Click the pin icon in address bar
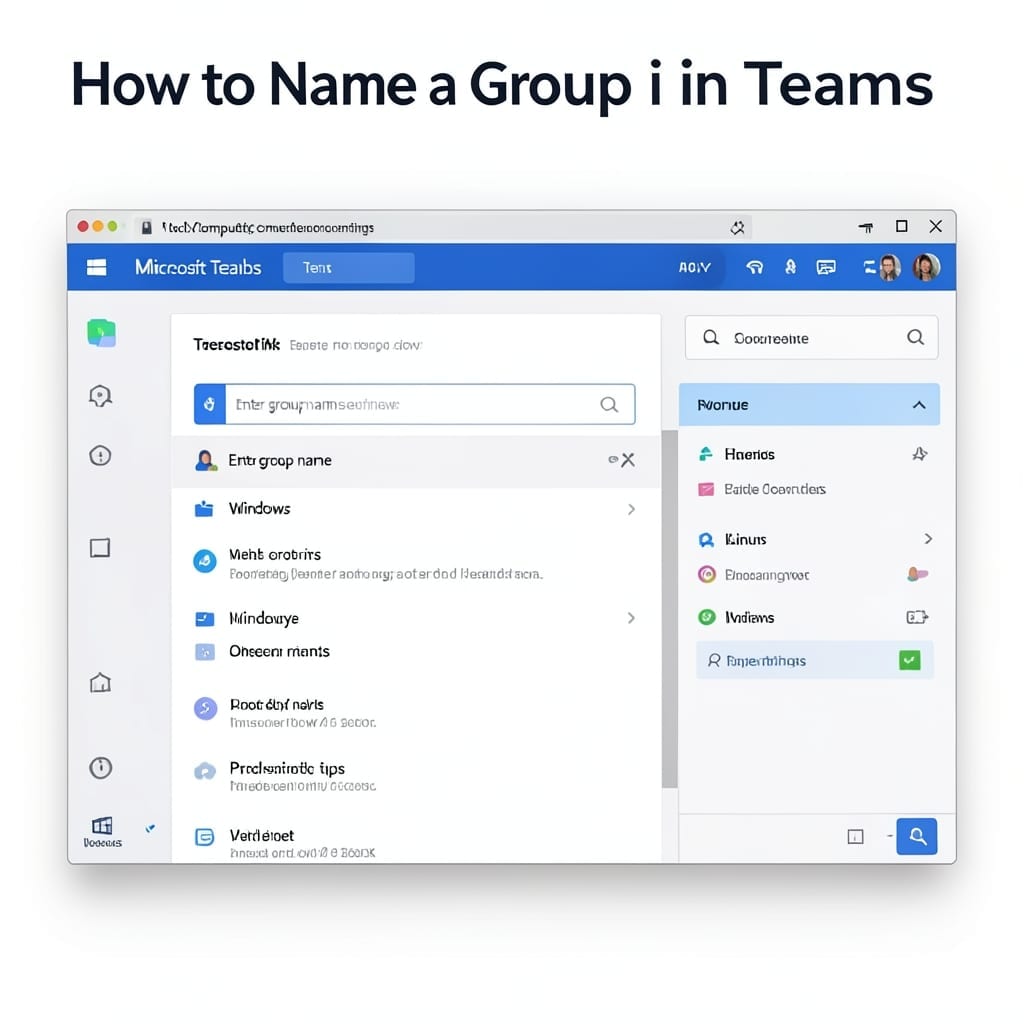The image size is (1024, 1024). point(737,227)
